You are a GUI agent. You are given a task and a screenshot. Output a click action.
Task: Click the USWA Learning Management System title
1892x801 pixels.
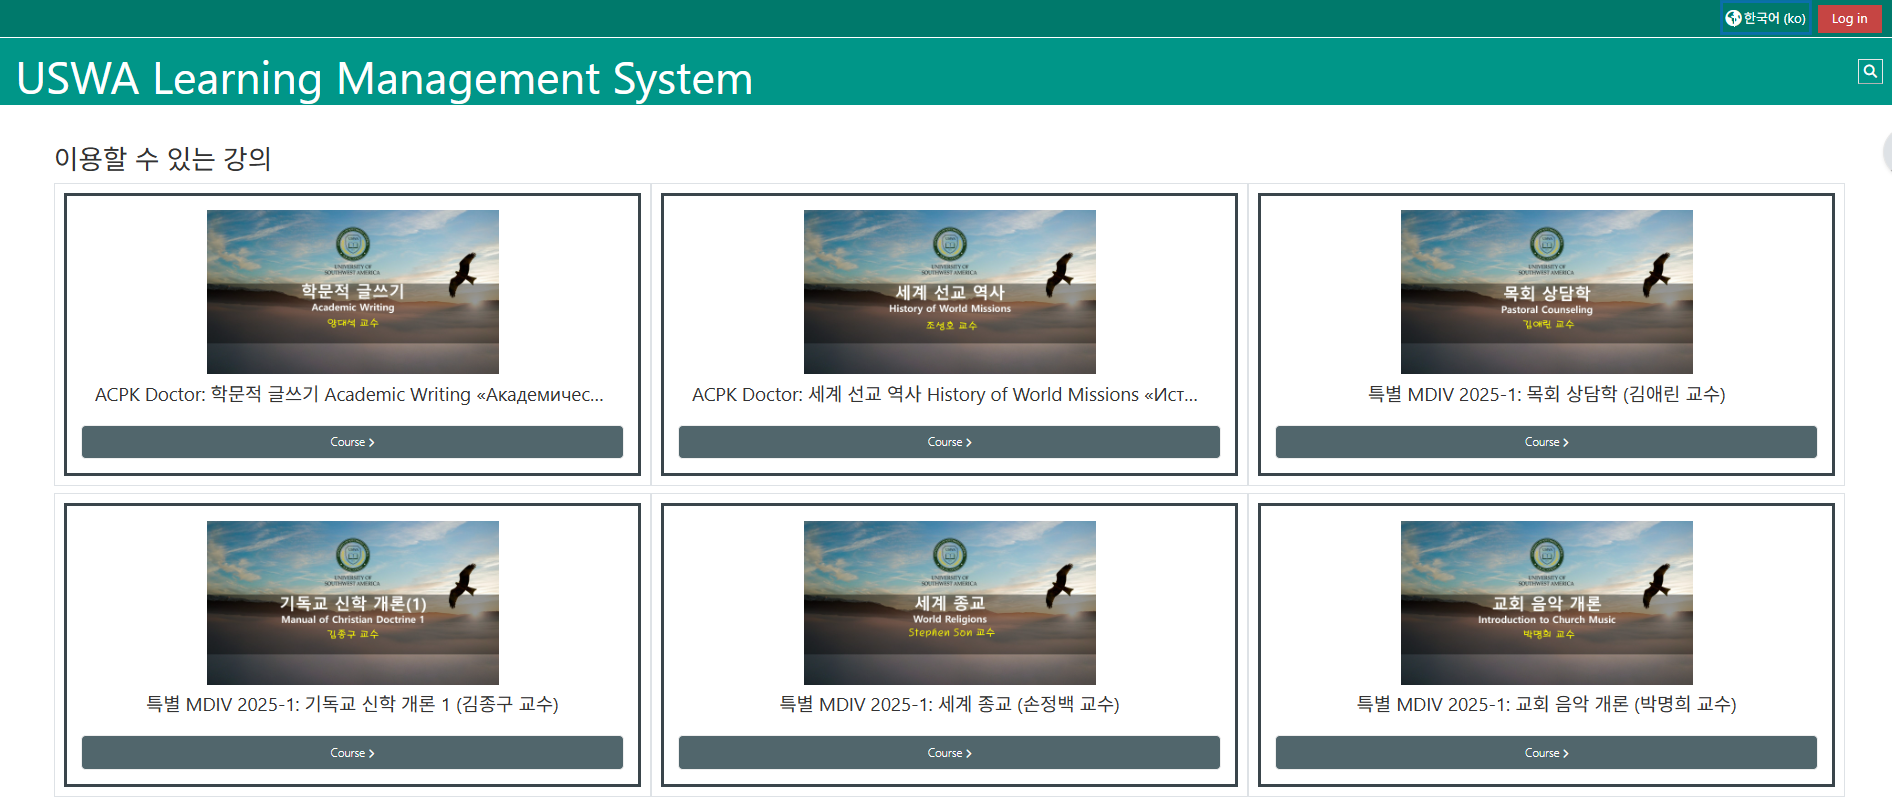click(x=385, y=79)
